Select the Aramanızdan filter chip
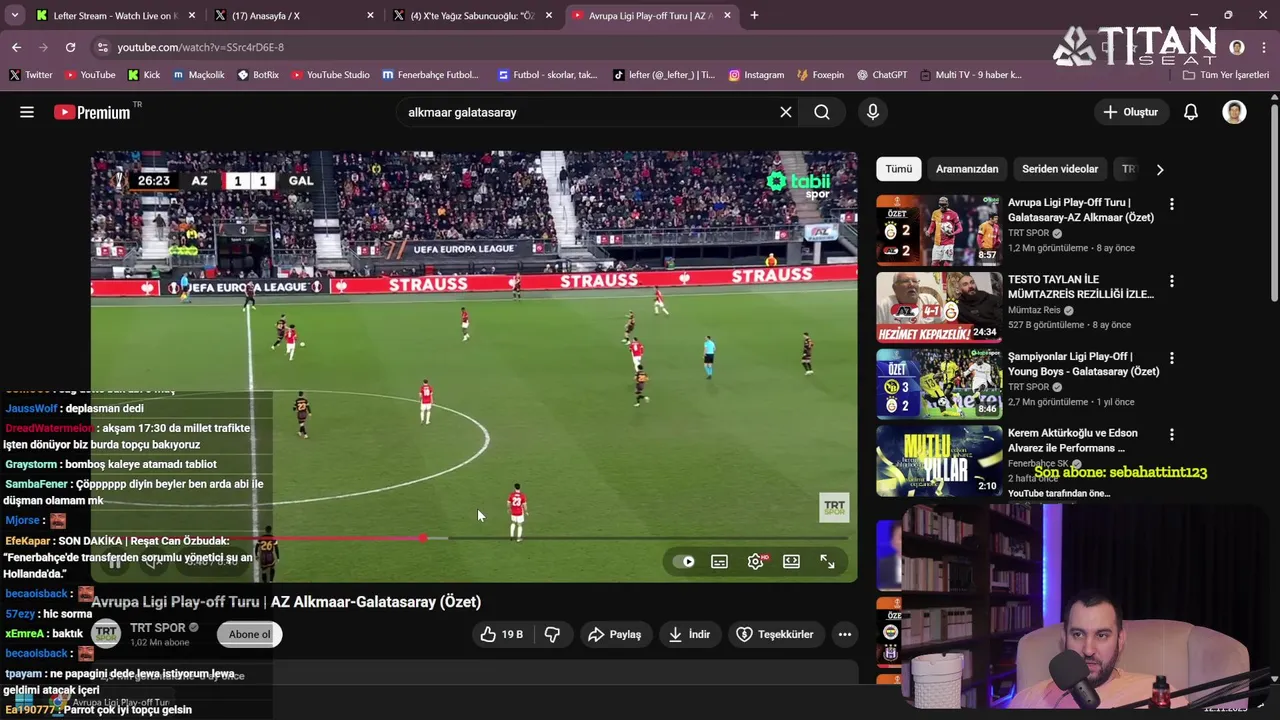The height and width of the screenshot is (720, 1280). coord(967,169)
